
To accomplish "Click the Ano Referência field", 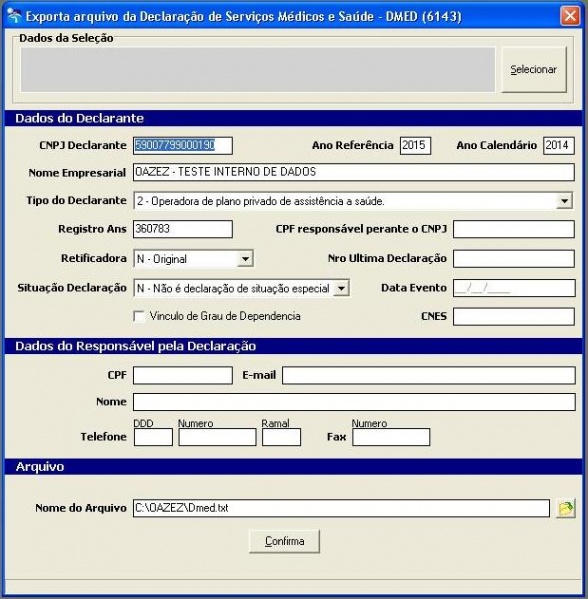I will [415, 146].
